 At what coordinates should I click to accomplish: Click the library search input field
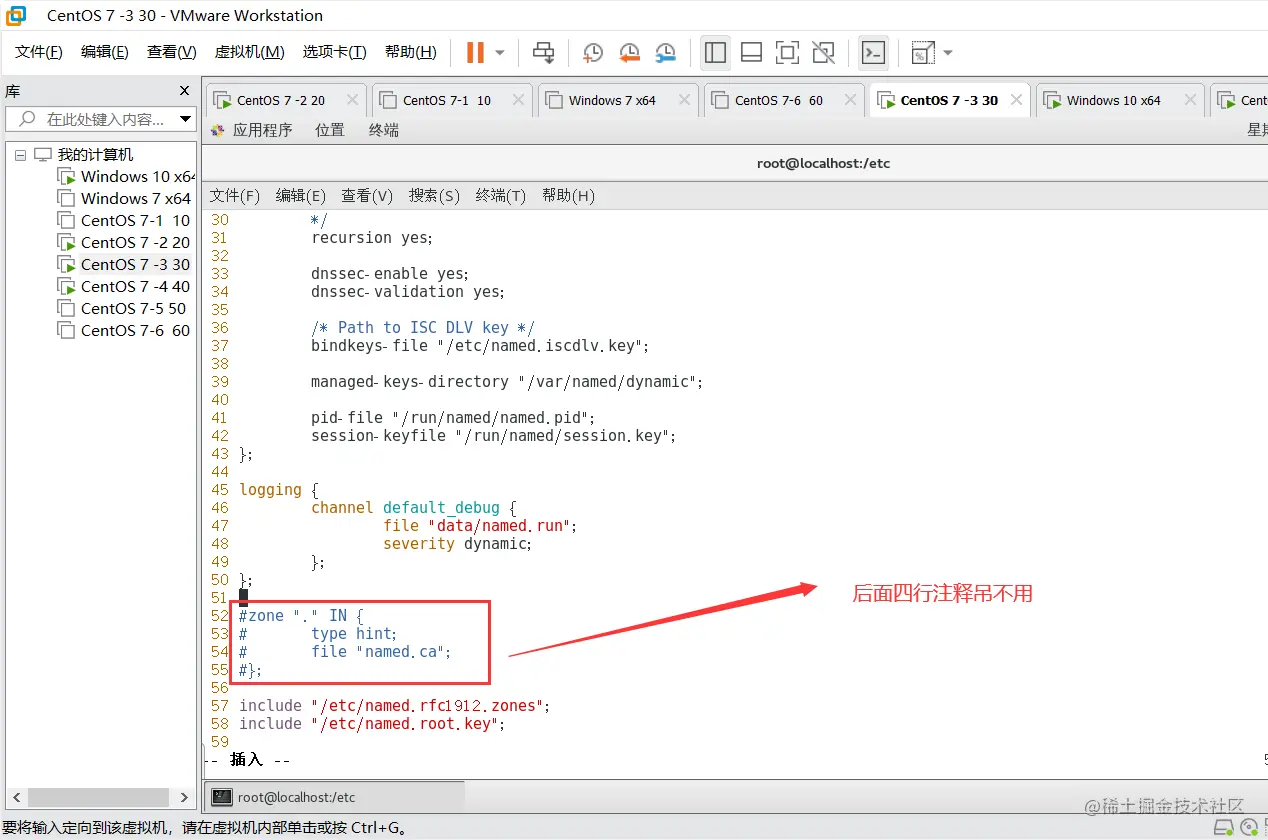100,119
